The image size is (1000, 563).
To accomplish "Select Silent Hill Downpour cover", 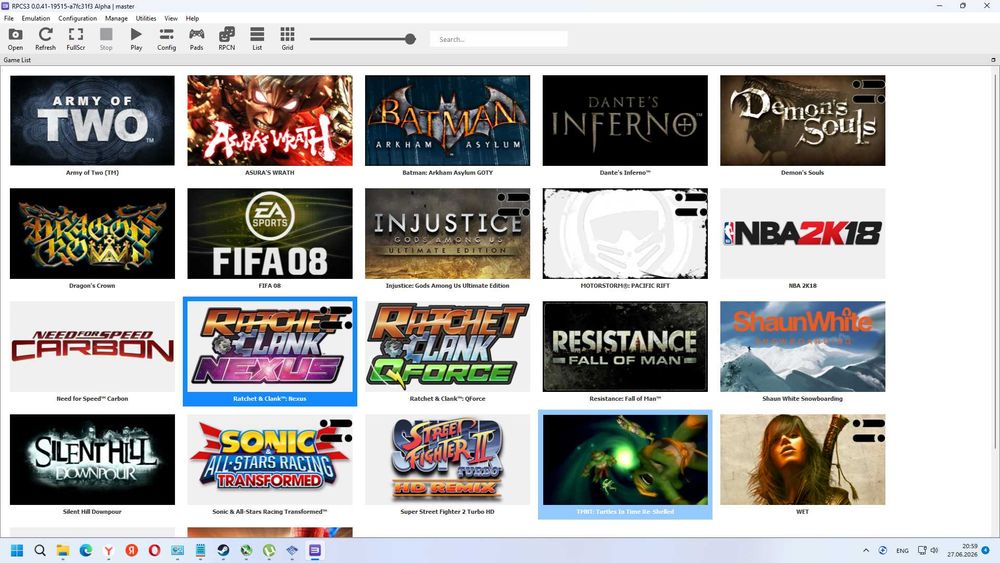I will pyautogui.click(x=92, y=459).
